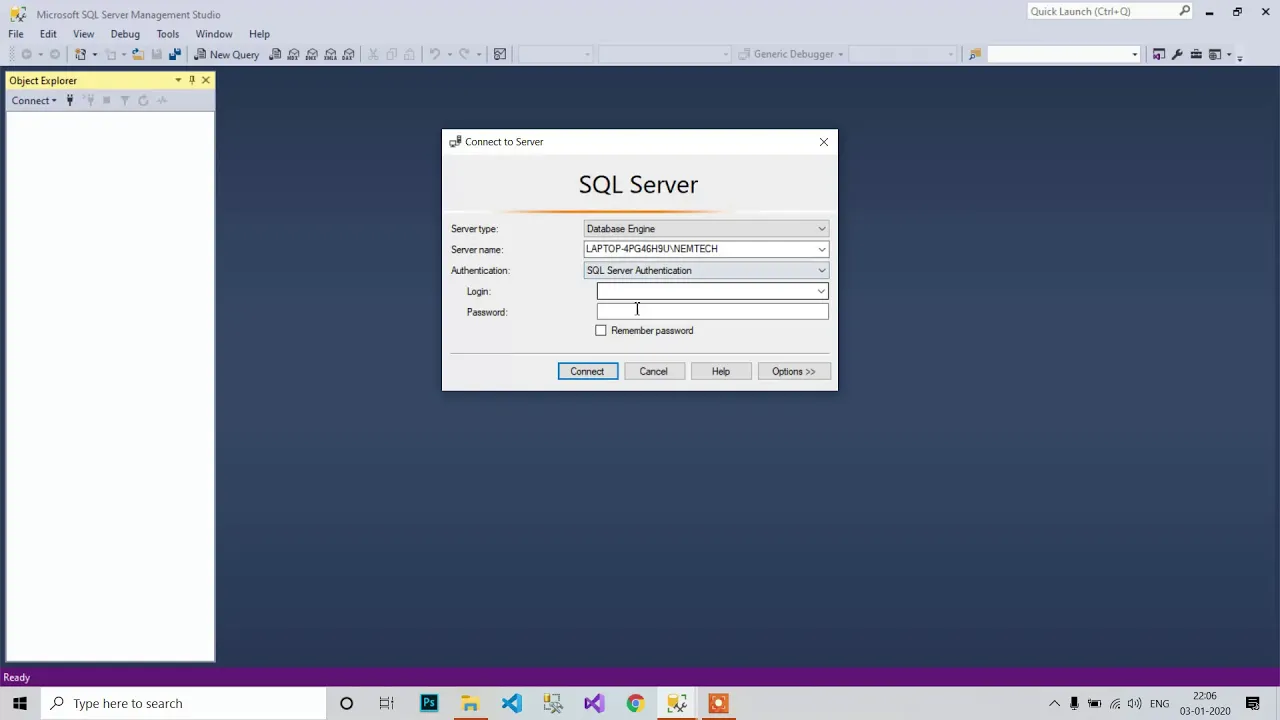Click the Password input field
The width and height of the screenshot is (1280, 720).
tap(712, 312)
